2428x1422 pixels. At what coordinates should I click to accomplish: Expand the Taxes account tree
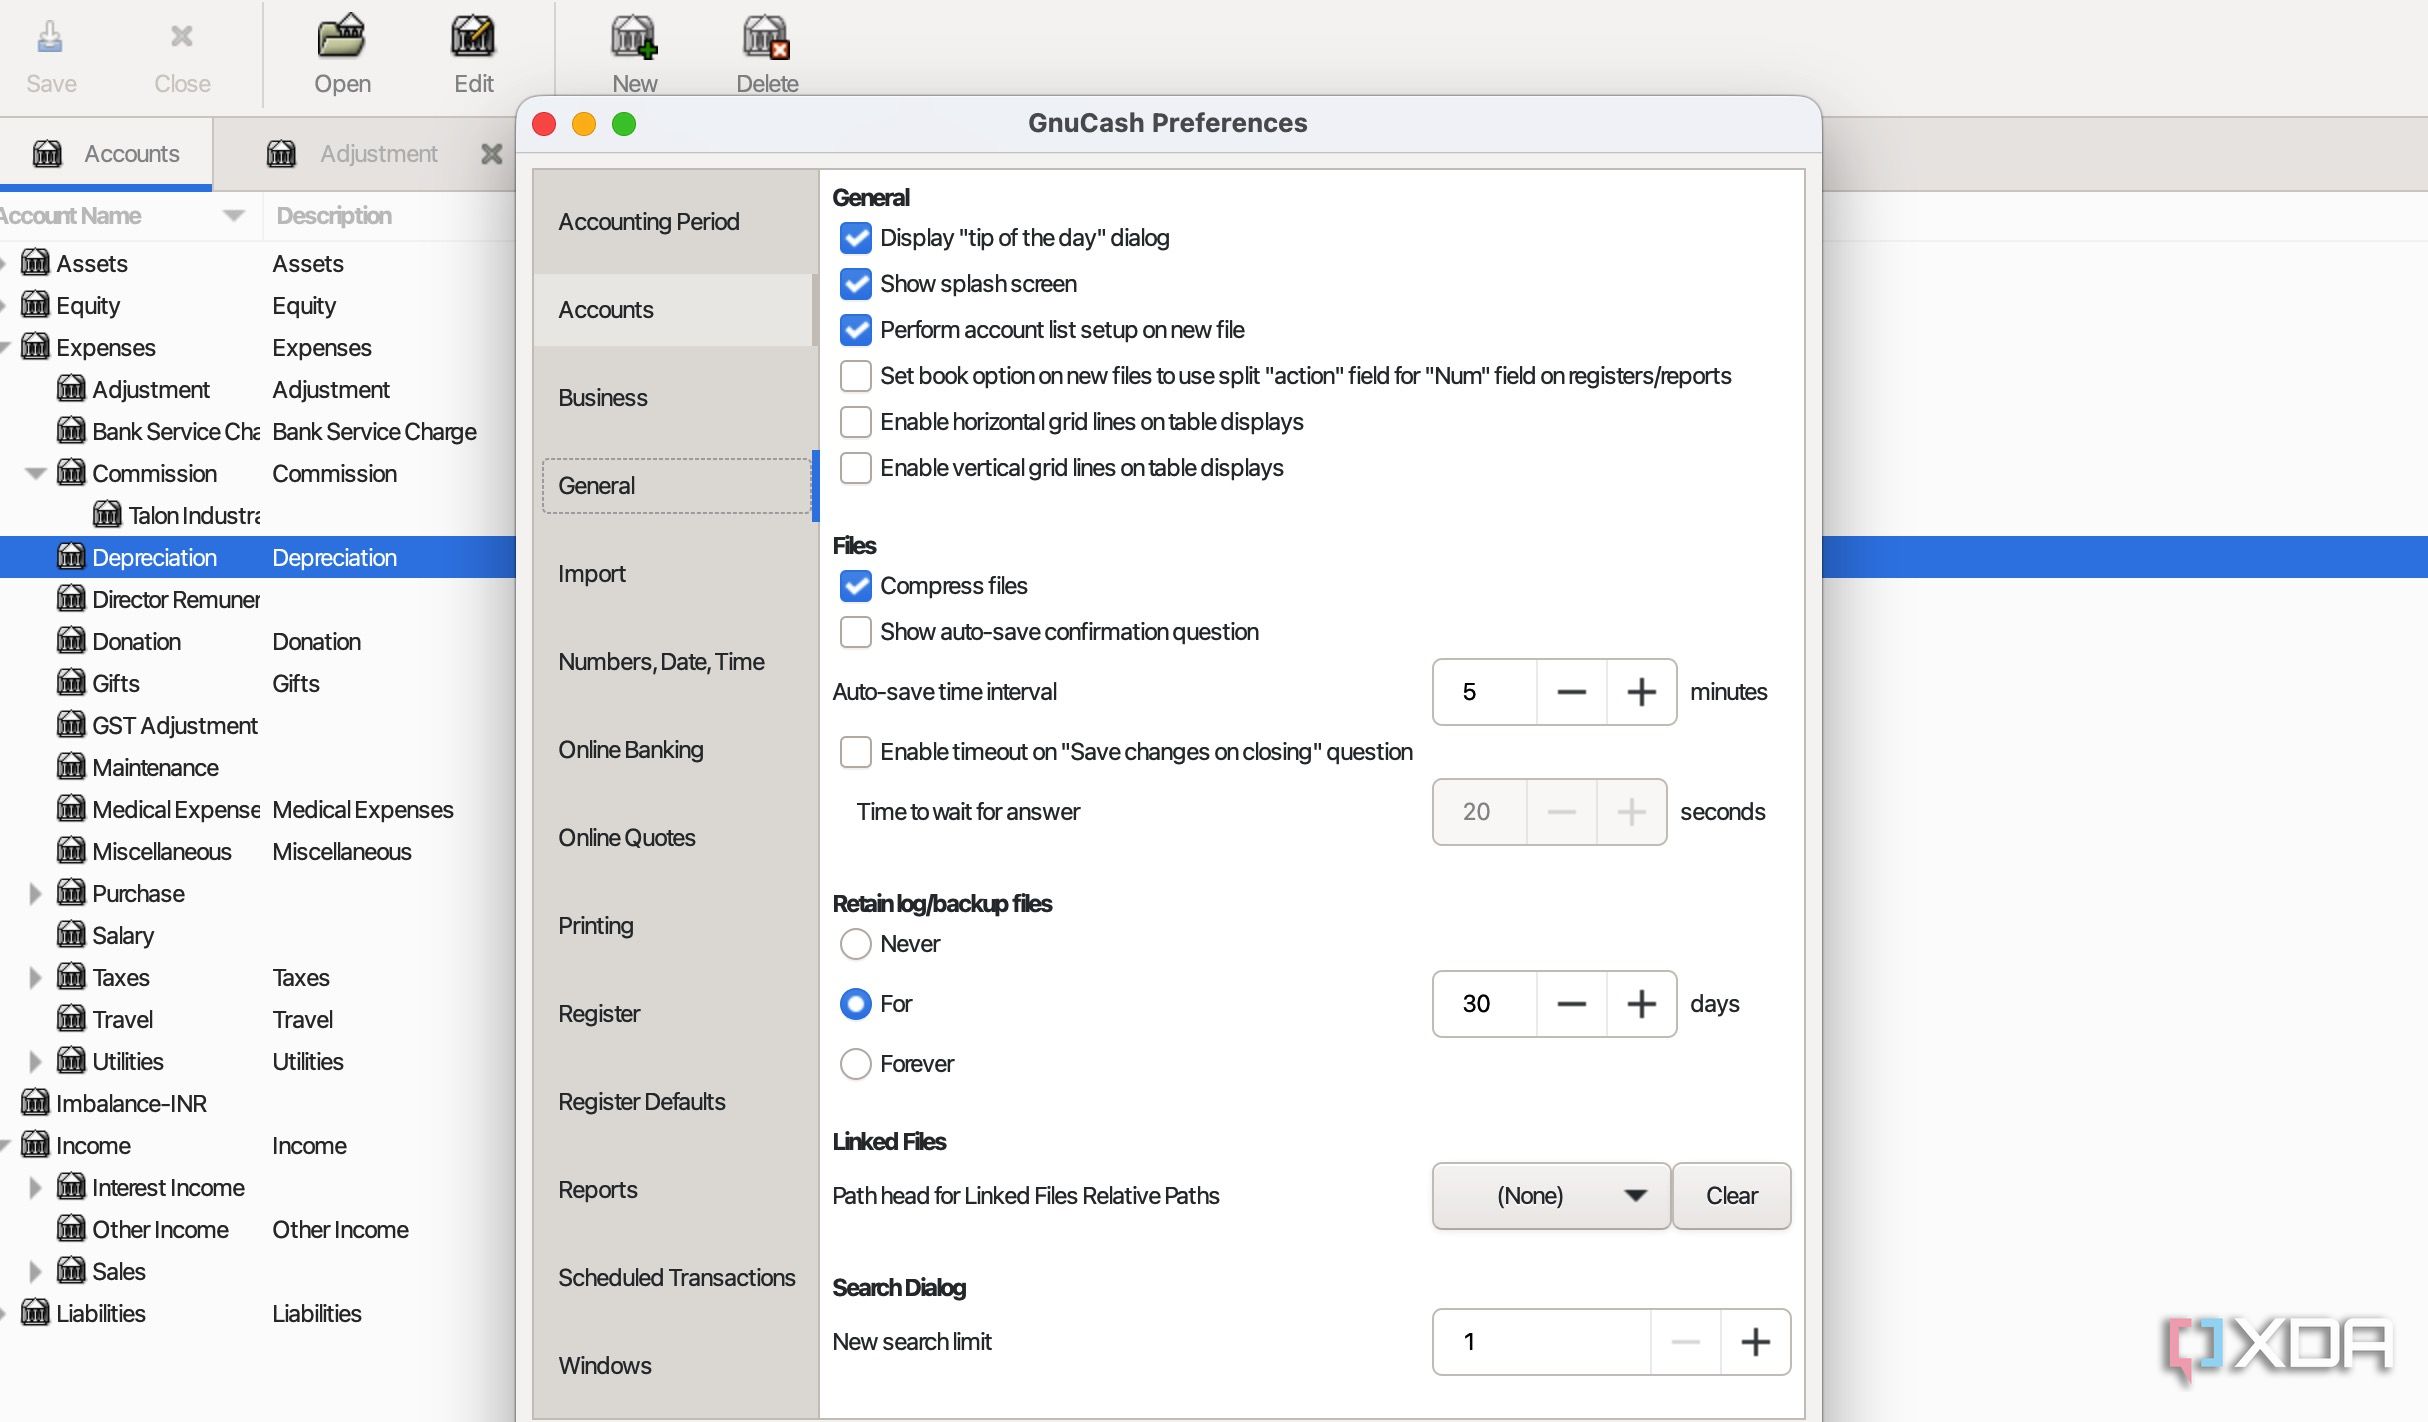click(x=36, y=978)
